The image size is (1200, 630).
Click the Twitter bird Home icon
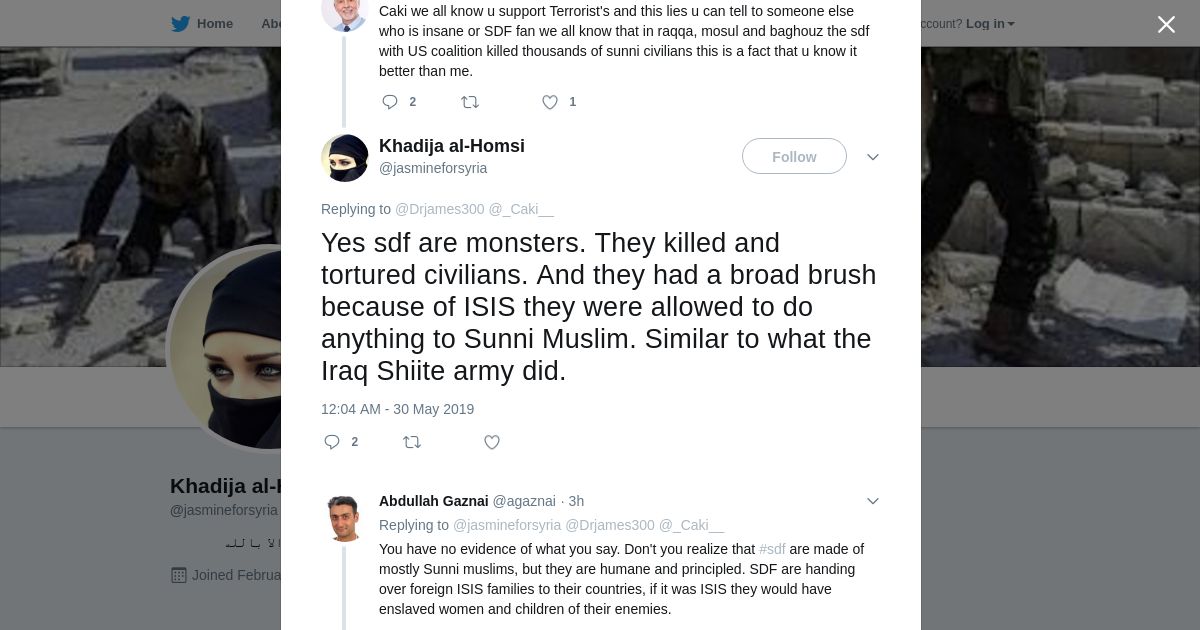coord(181,24)
